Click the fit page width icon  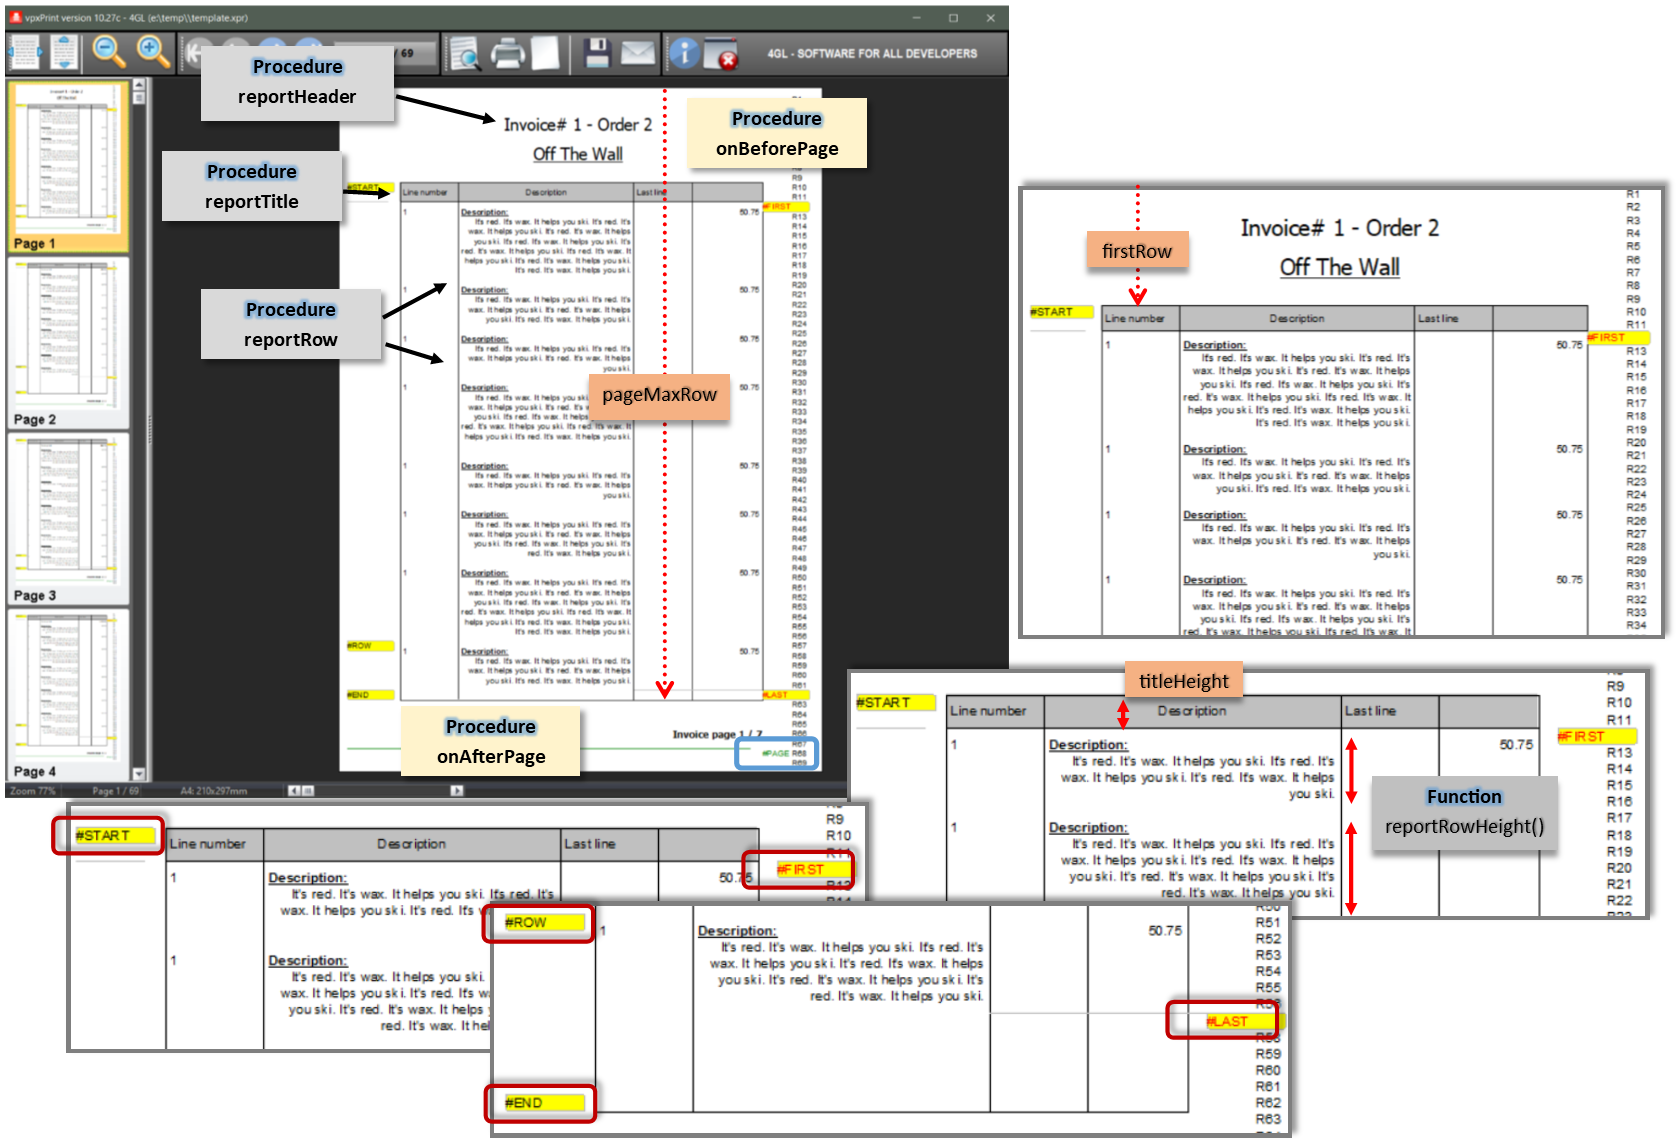[23, 53]
